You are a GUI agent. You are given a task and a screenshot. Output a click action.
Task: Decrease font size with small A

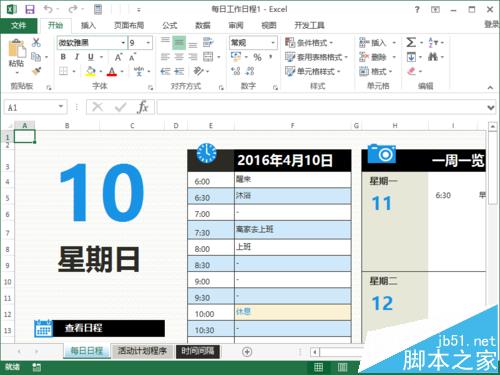(132, 57)
